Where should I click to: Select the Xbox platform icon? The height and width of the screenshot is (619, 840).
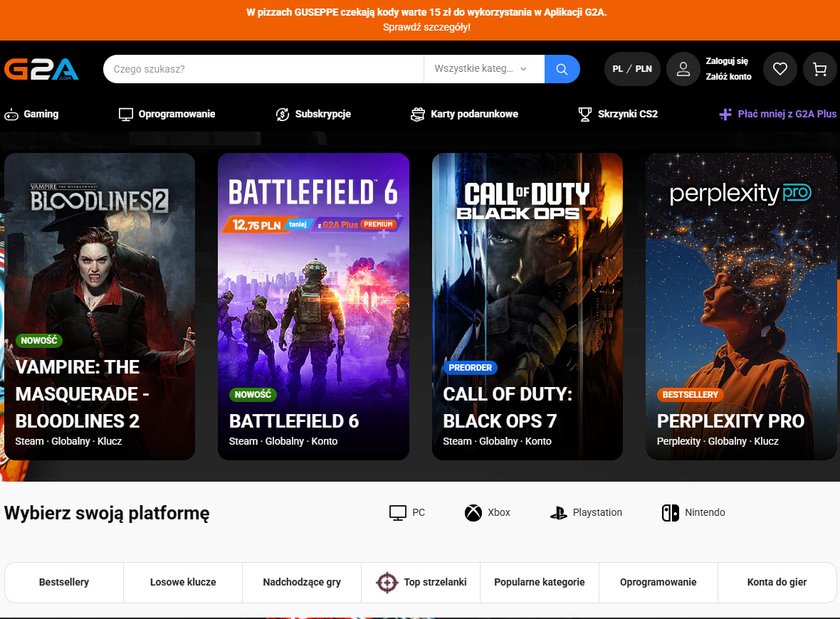click(x=473, y=513)
